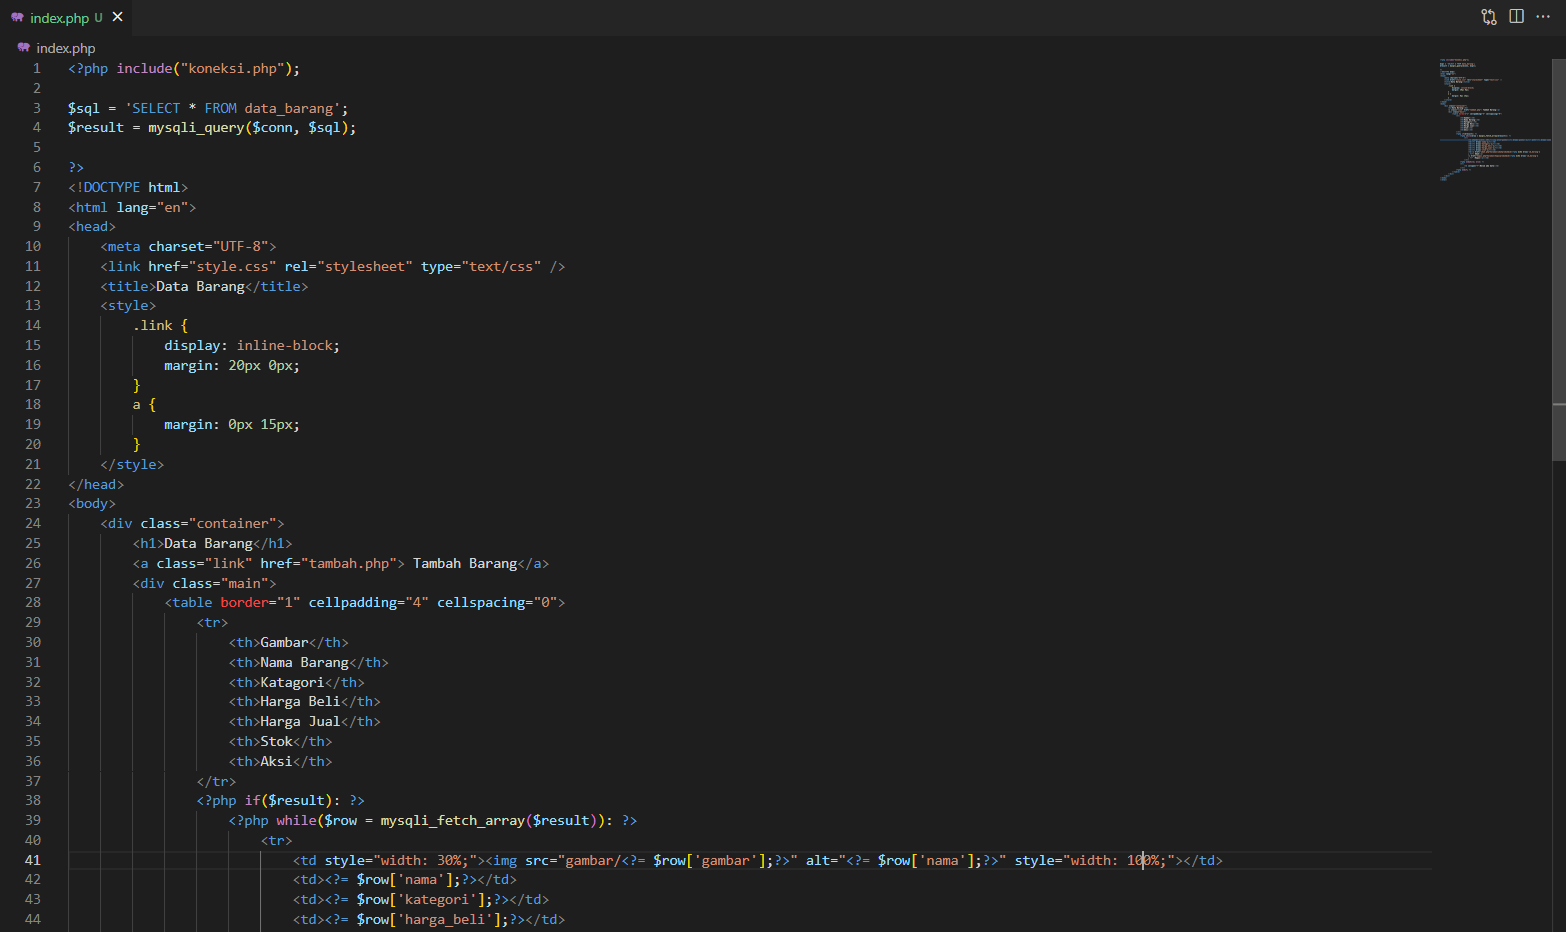Split the editor with the Split Editor icon

coord(1516,16)
